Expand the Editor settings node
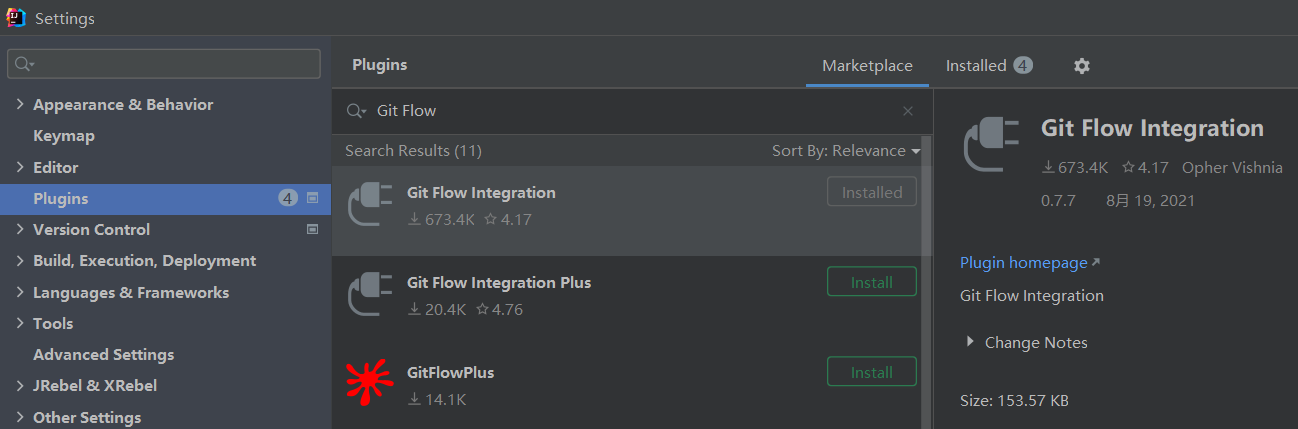 (20, 168)
